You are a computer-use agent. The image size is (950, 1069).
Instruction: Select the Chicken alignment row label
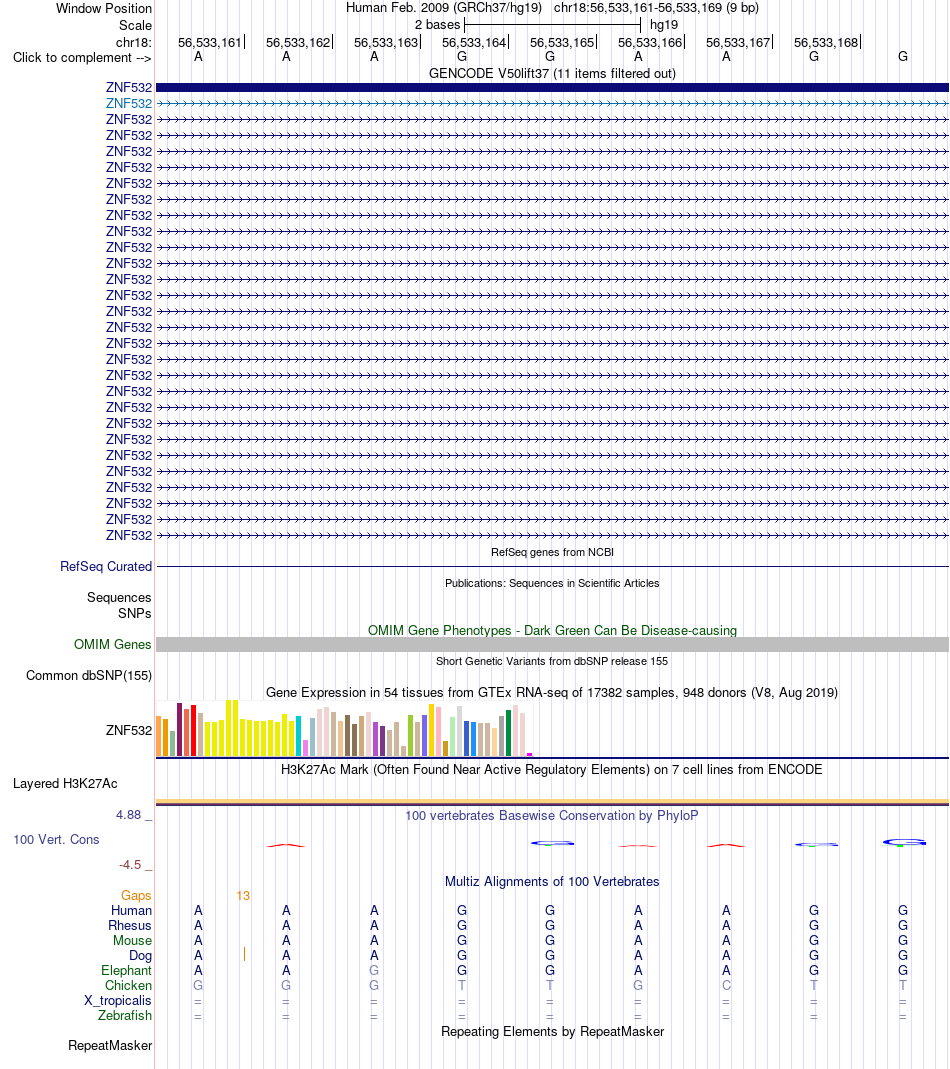point(128,986)
